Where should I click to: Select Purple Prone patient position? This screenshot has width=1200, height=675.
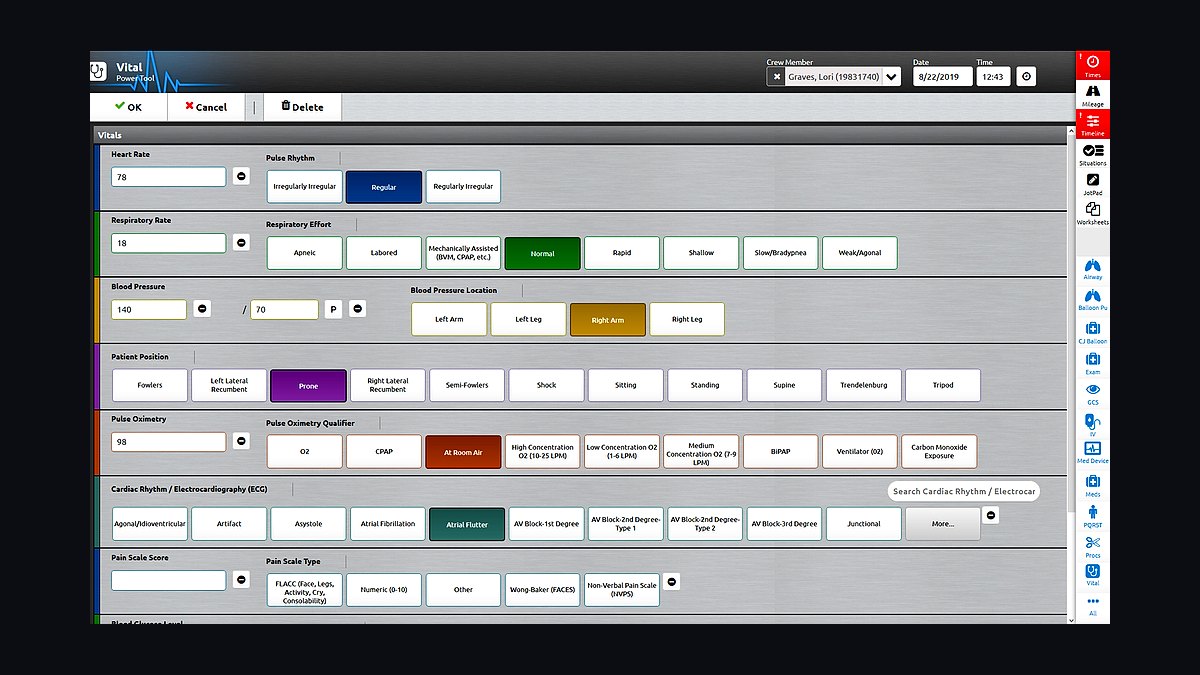(x=308, y=385)
